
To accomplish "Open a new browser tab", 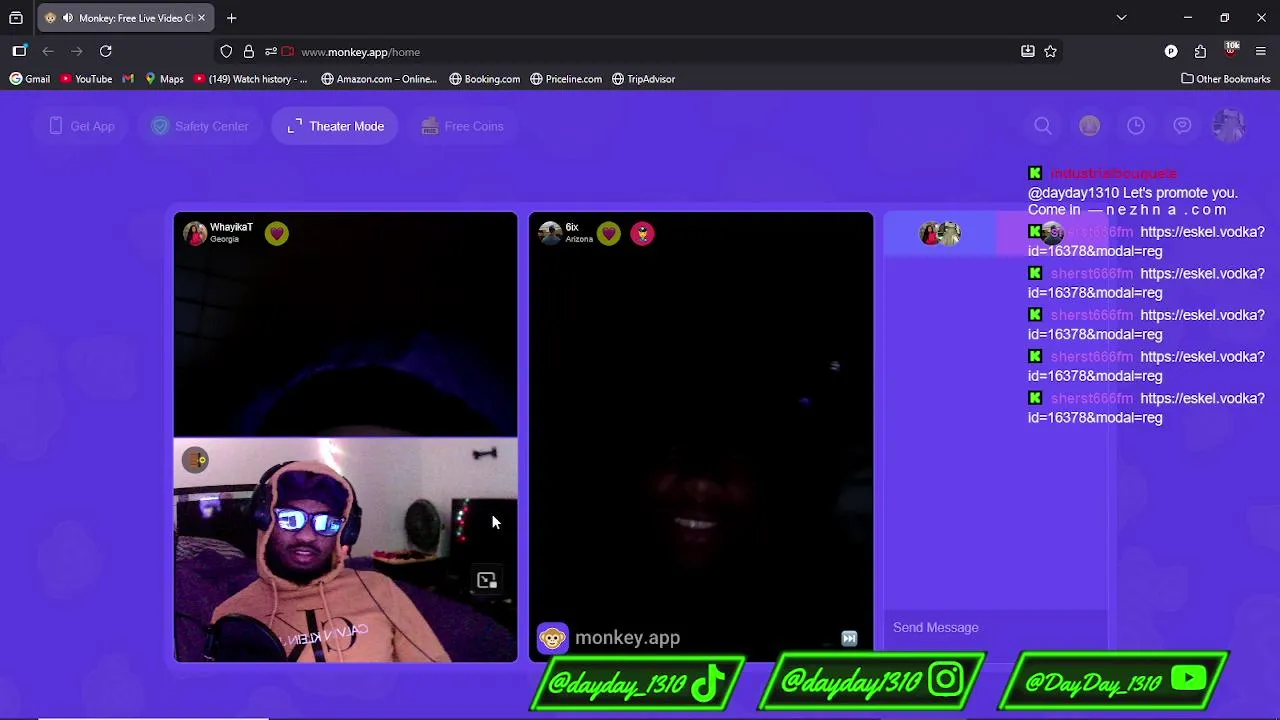I will (x=231, y=18).
